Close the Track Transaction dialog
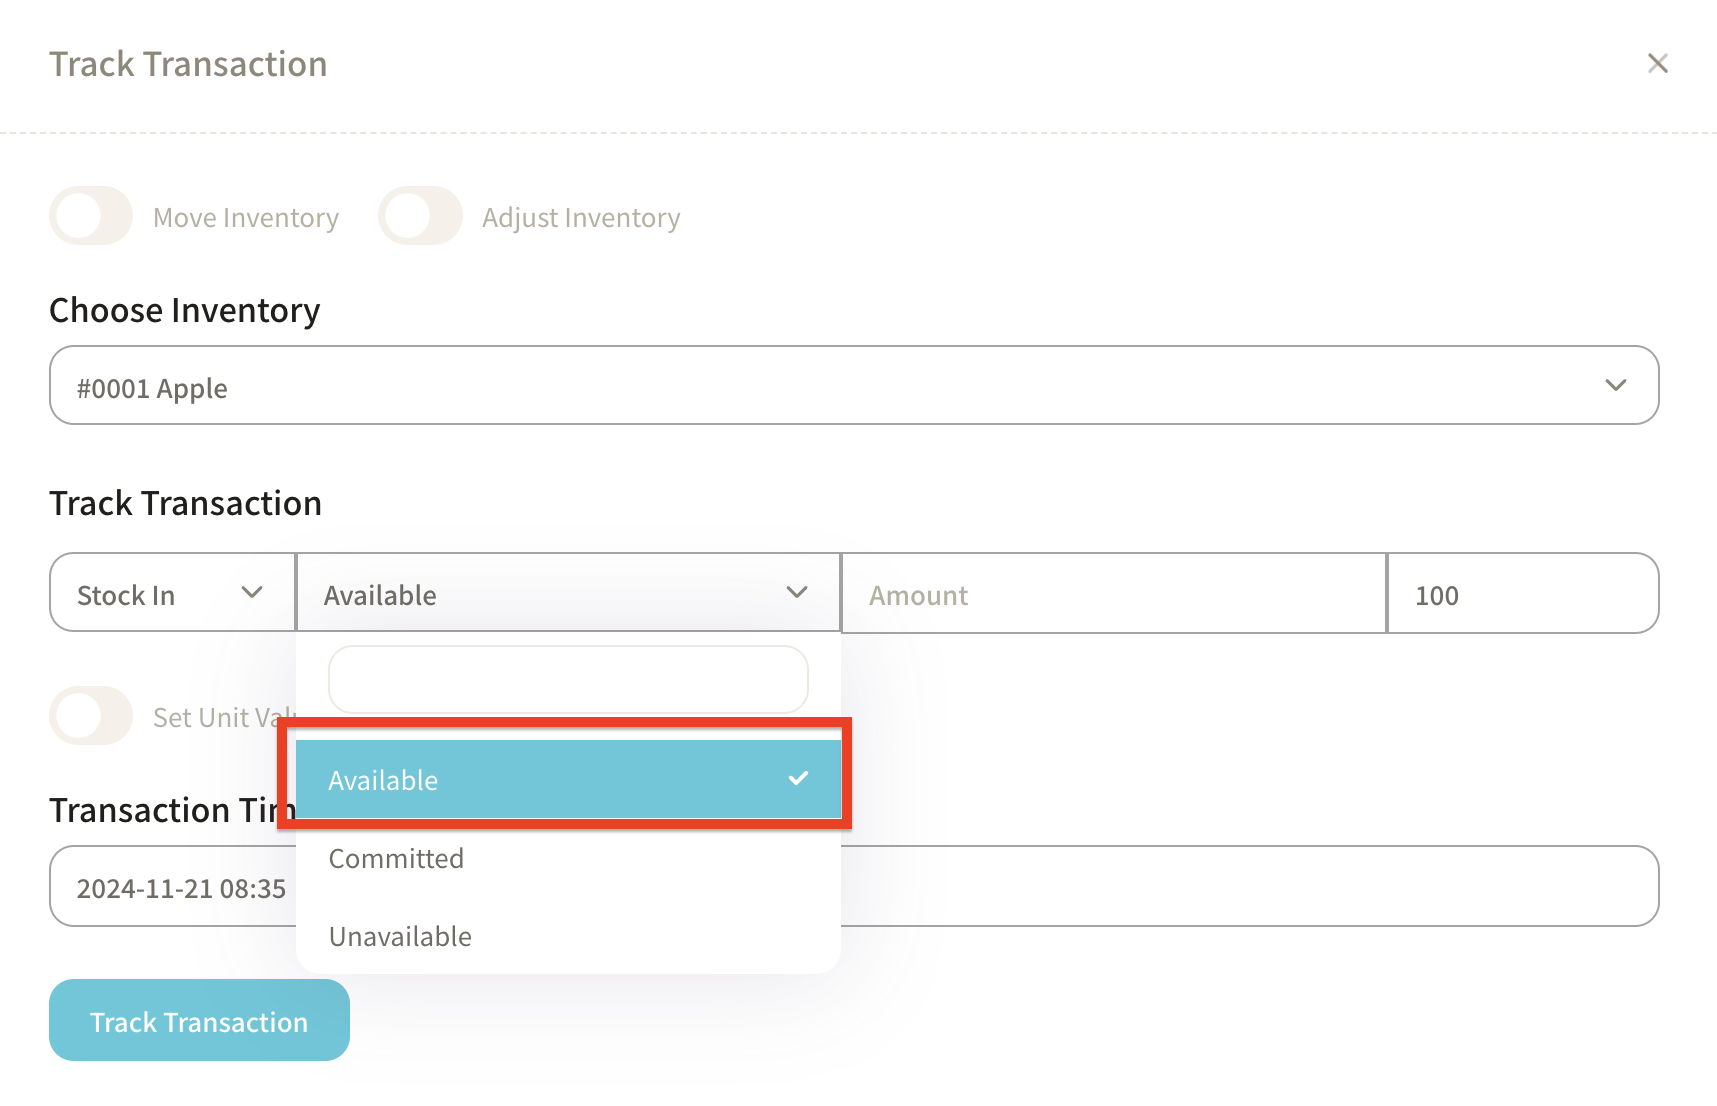 tap(1657, 63)
